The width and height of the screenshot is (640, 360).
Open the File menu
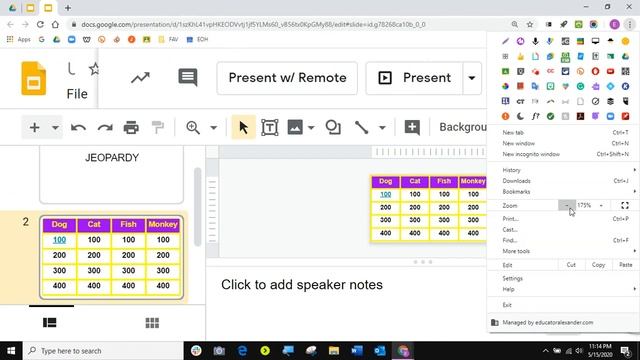pos(77,94)
